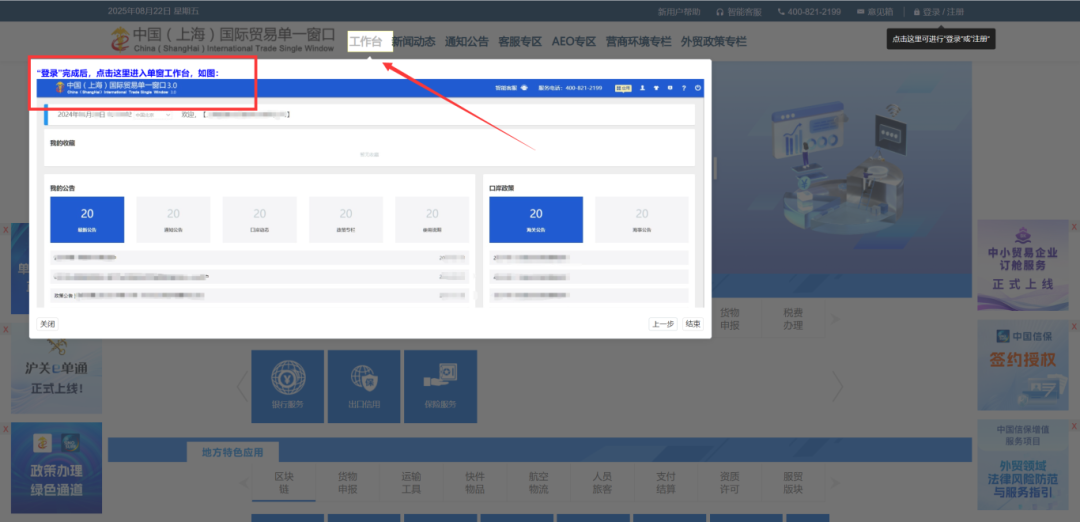The width and height of the screenshot is (1080, 522).
Task: Open the AEO专区 navigation item
Action: click(574, 41)
